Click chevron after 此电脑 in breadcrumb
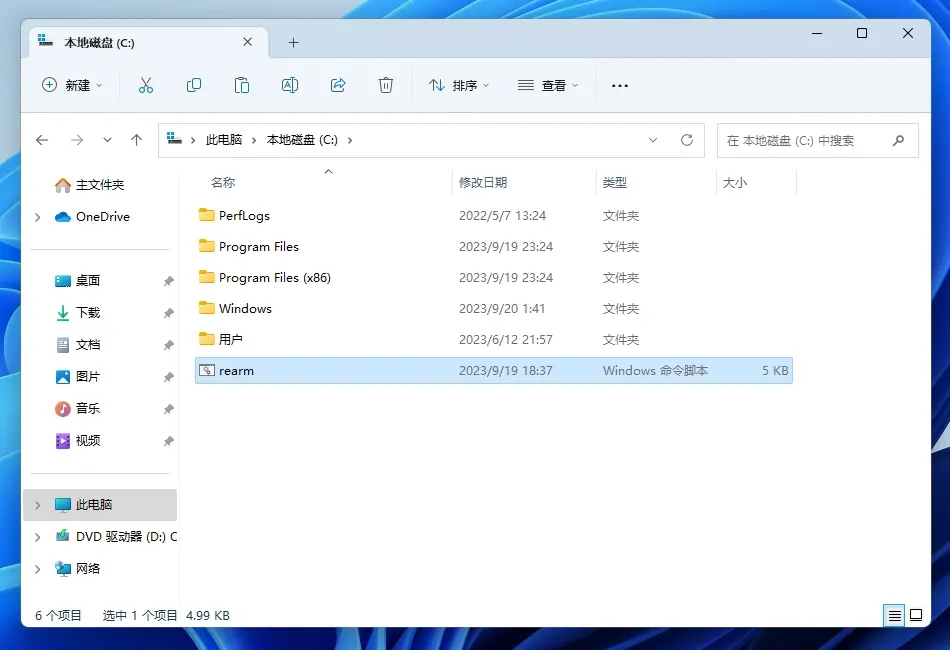 point(254,141)
